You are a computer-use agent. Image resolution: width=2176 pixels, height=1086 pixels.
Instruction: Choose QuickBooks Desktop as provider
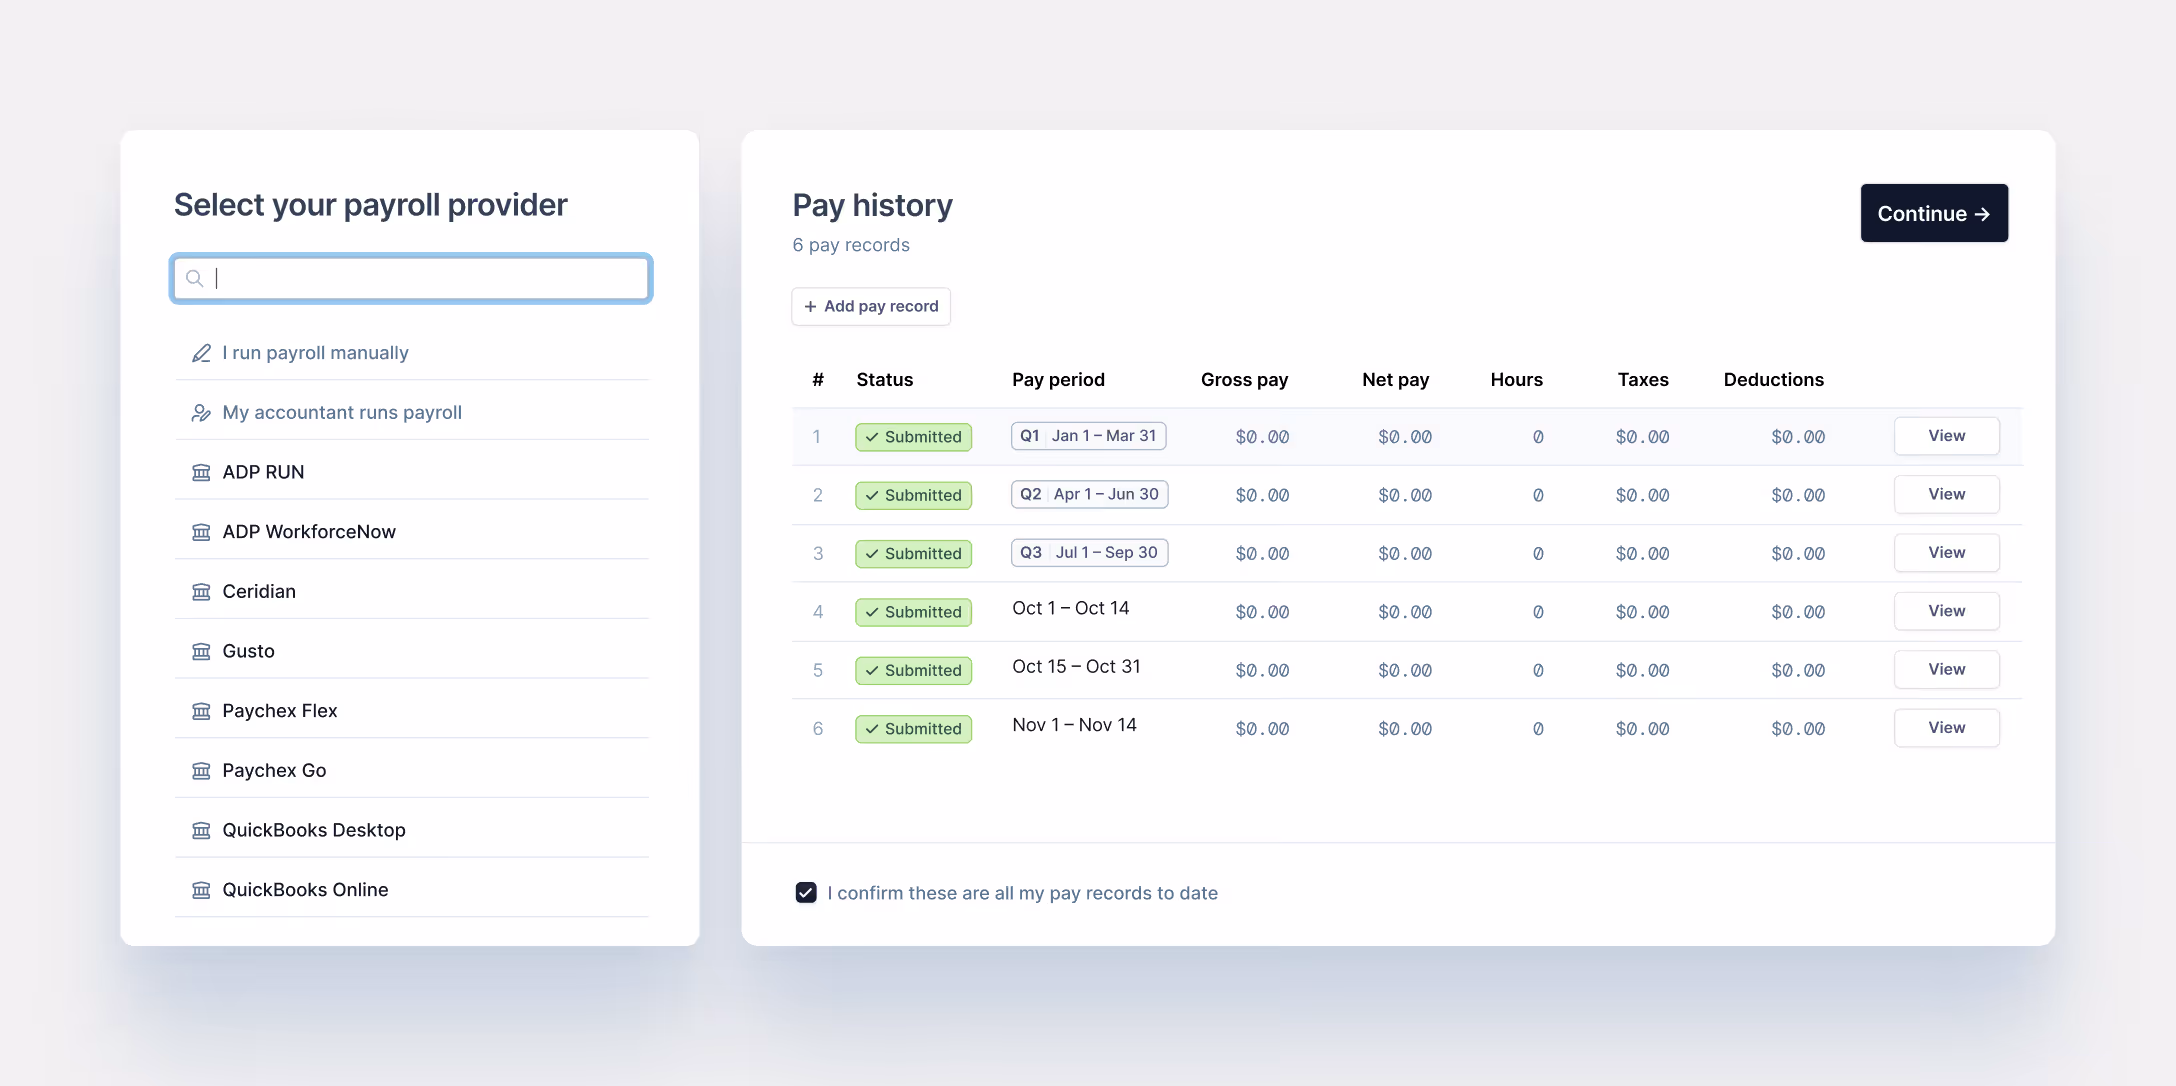pos(314,830)
